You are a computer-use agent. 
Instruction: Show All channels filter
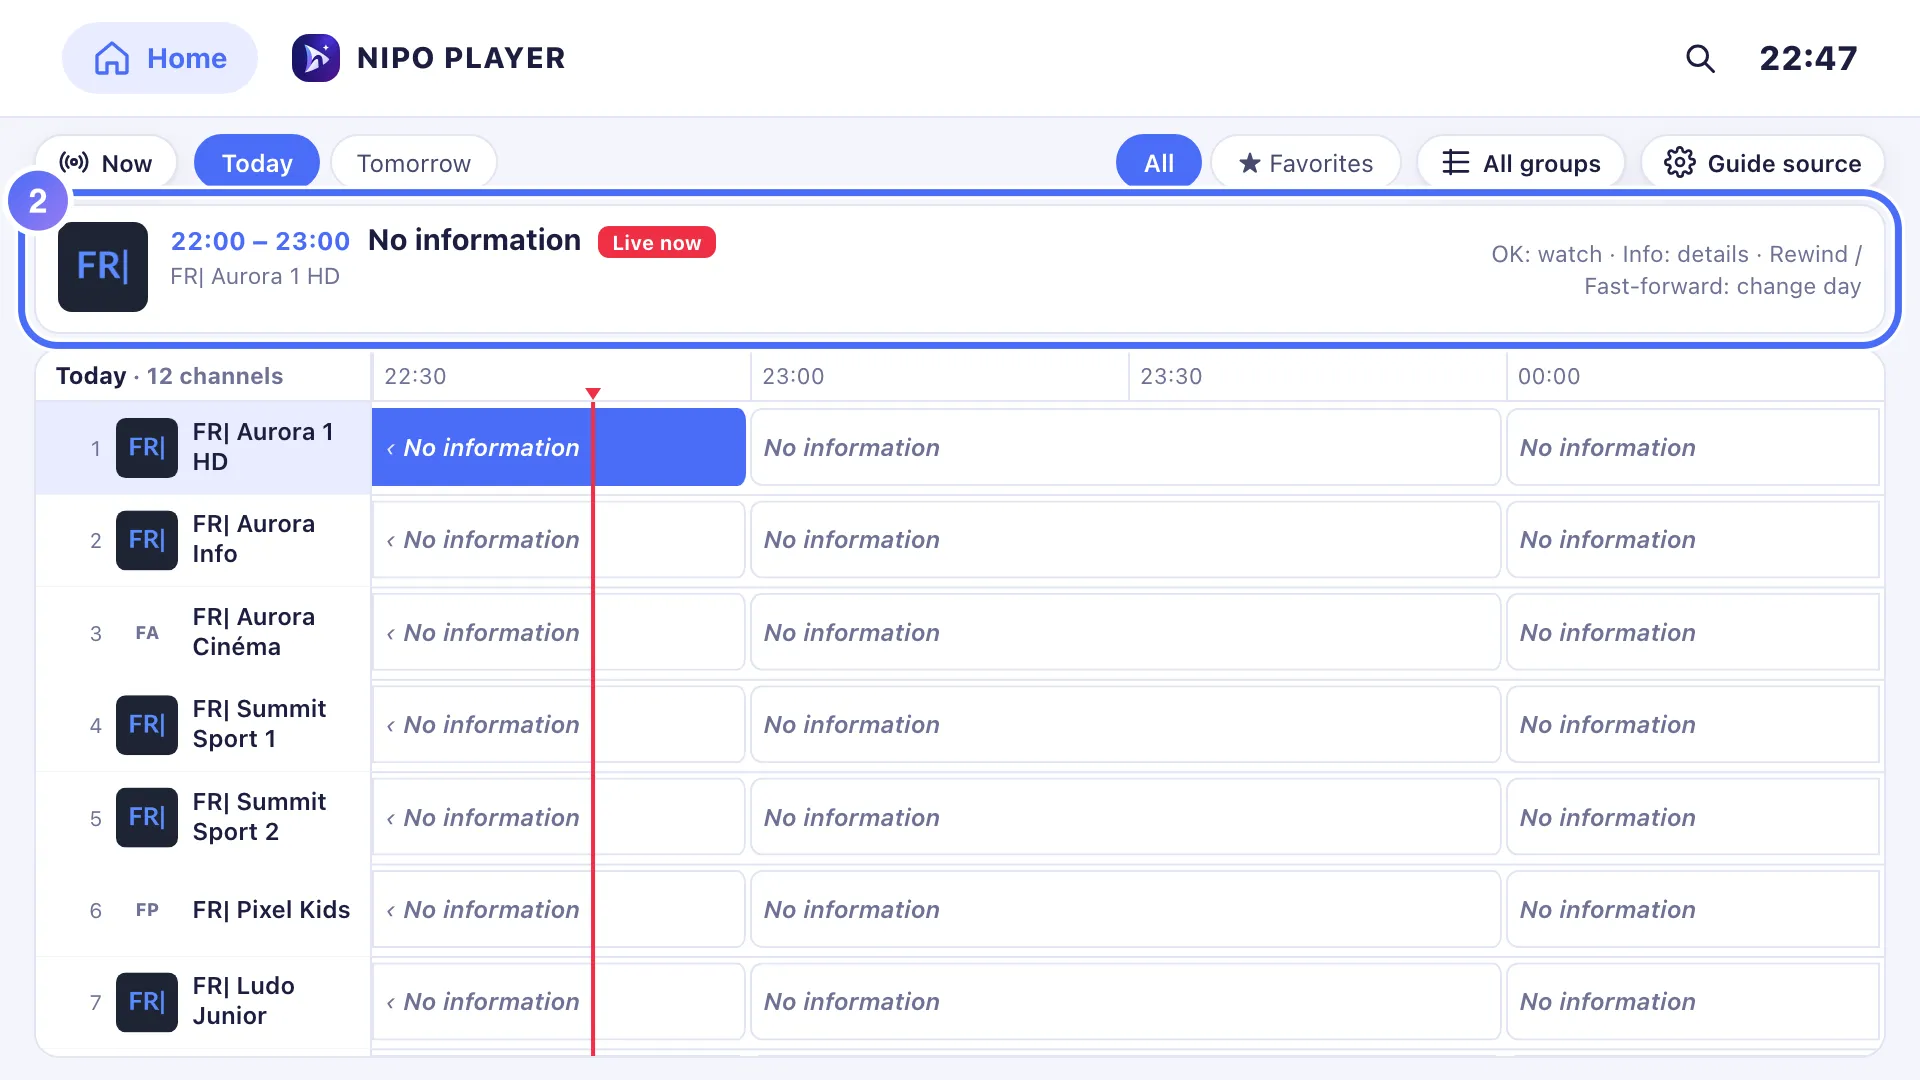pos(1159,163)
